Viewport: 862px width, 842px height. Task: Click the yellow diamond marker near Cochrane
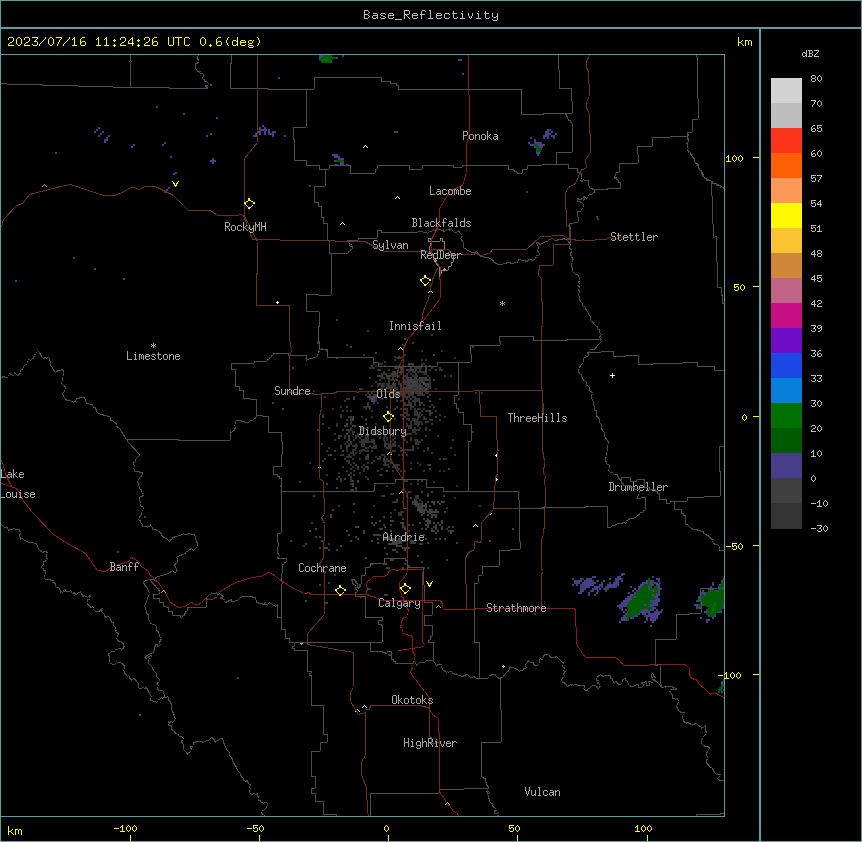pyautogui.click(x=340, y=590)
